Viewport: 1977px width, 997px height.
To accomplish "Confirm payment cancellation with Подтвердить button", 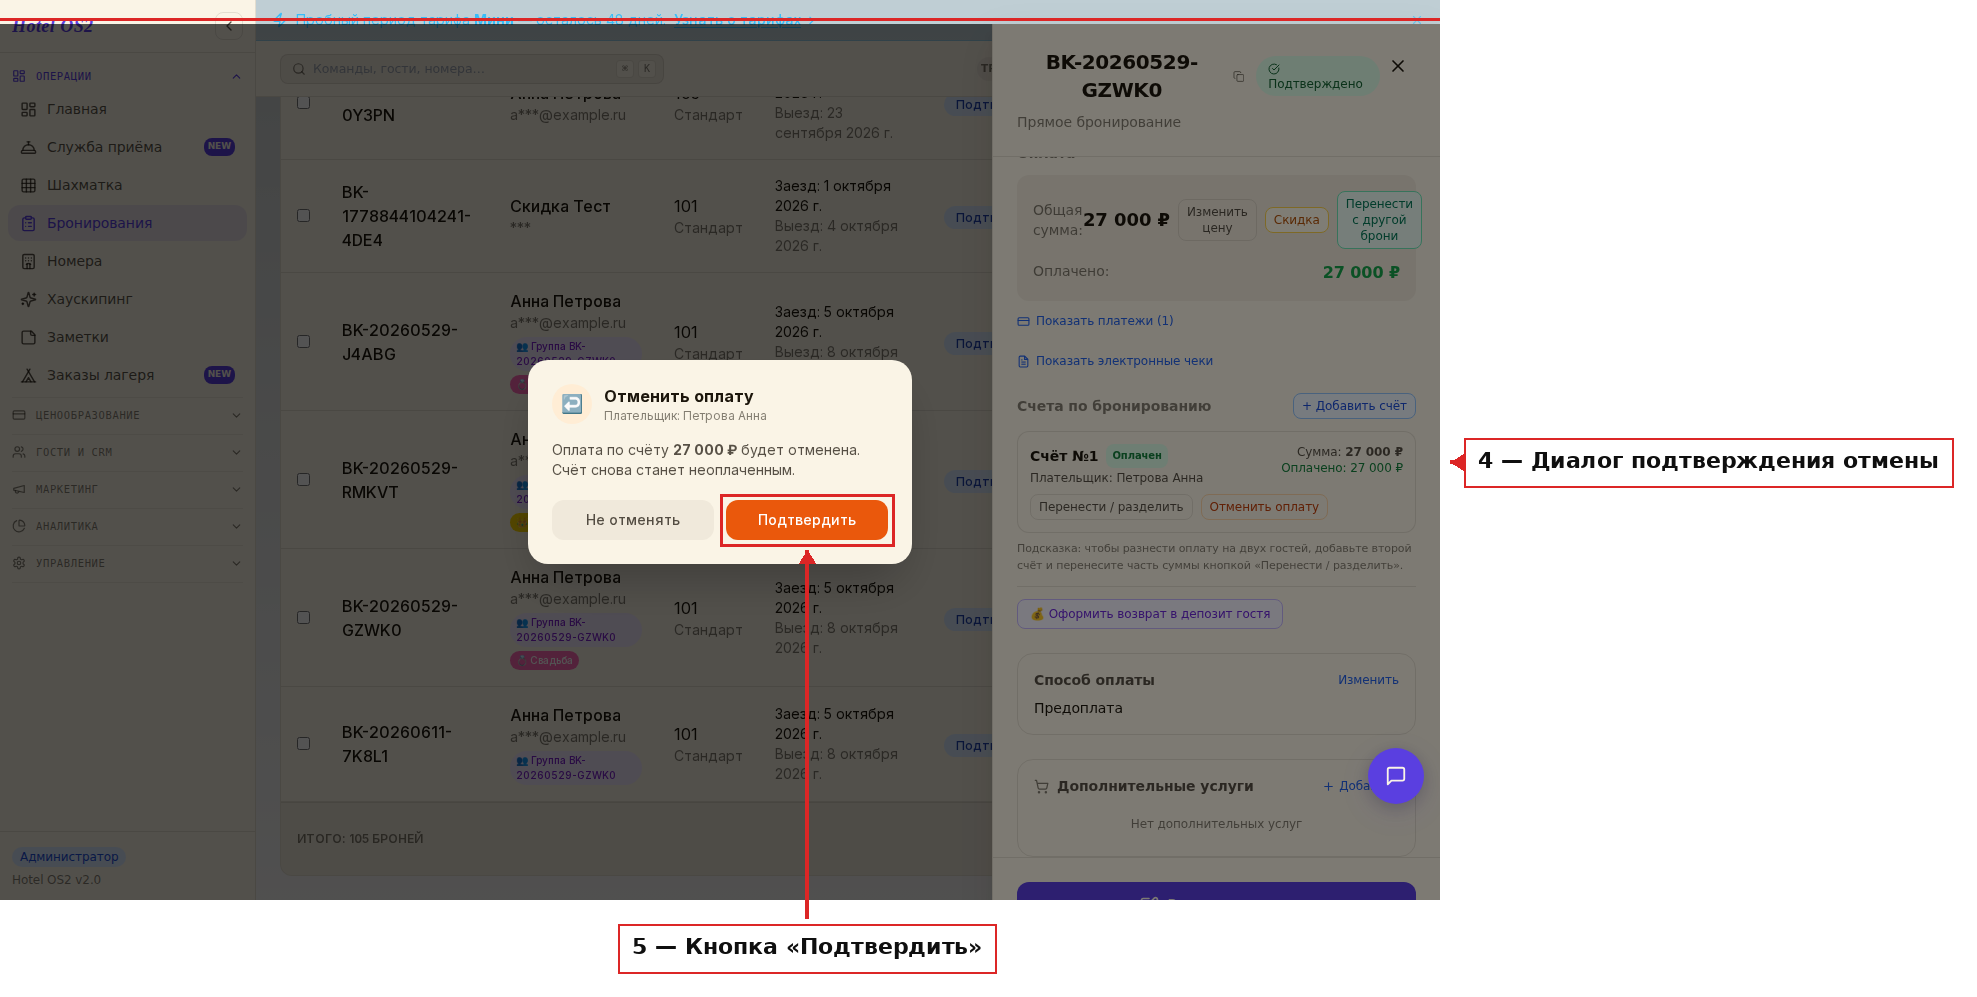I will point(806,520).
